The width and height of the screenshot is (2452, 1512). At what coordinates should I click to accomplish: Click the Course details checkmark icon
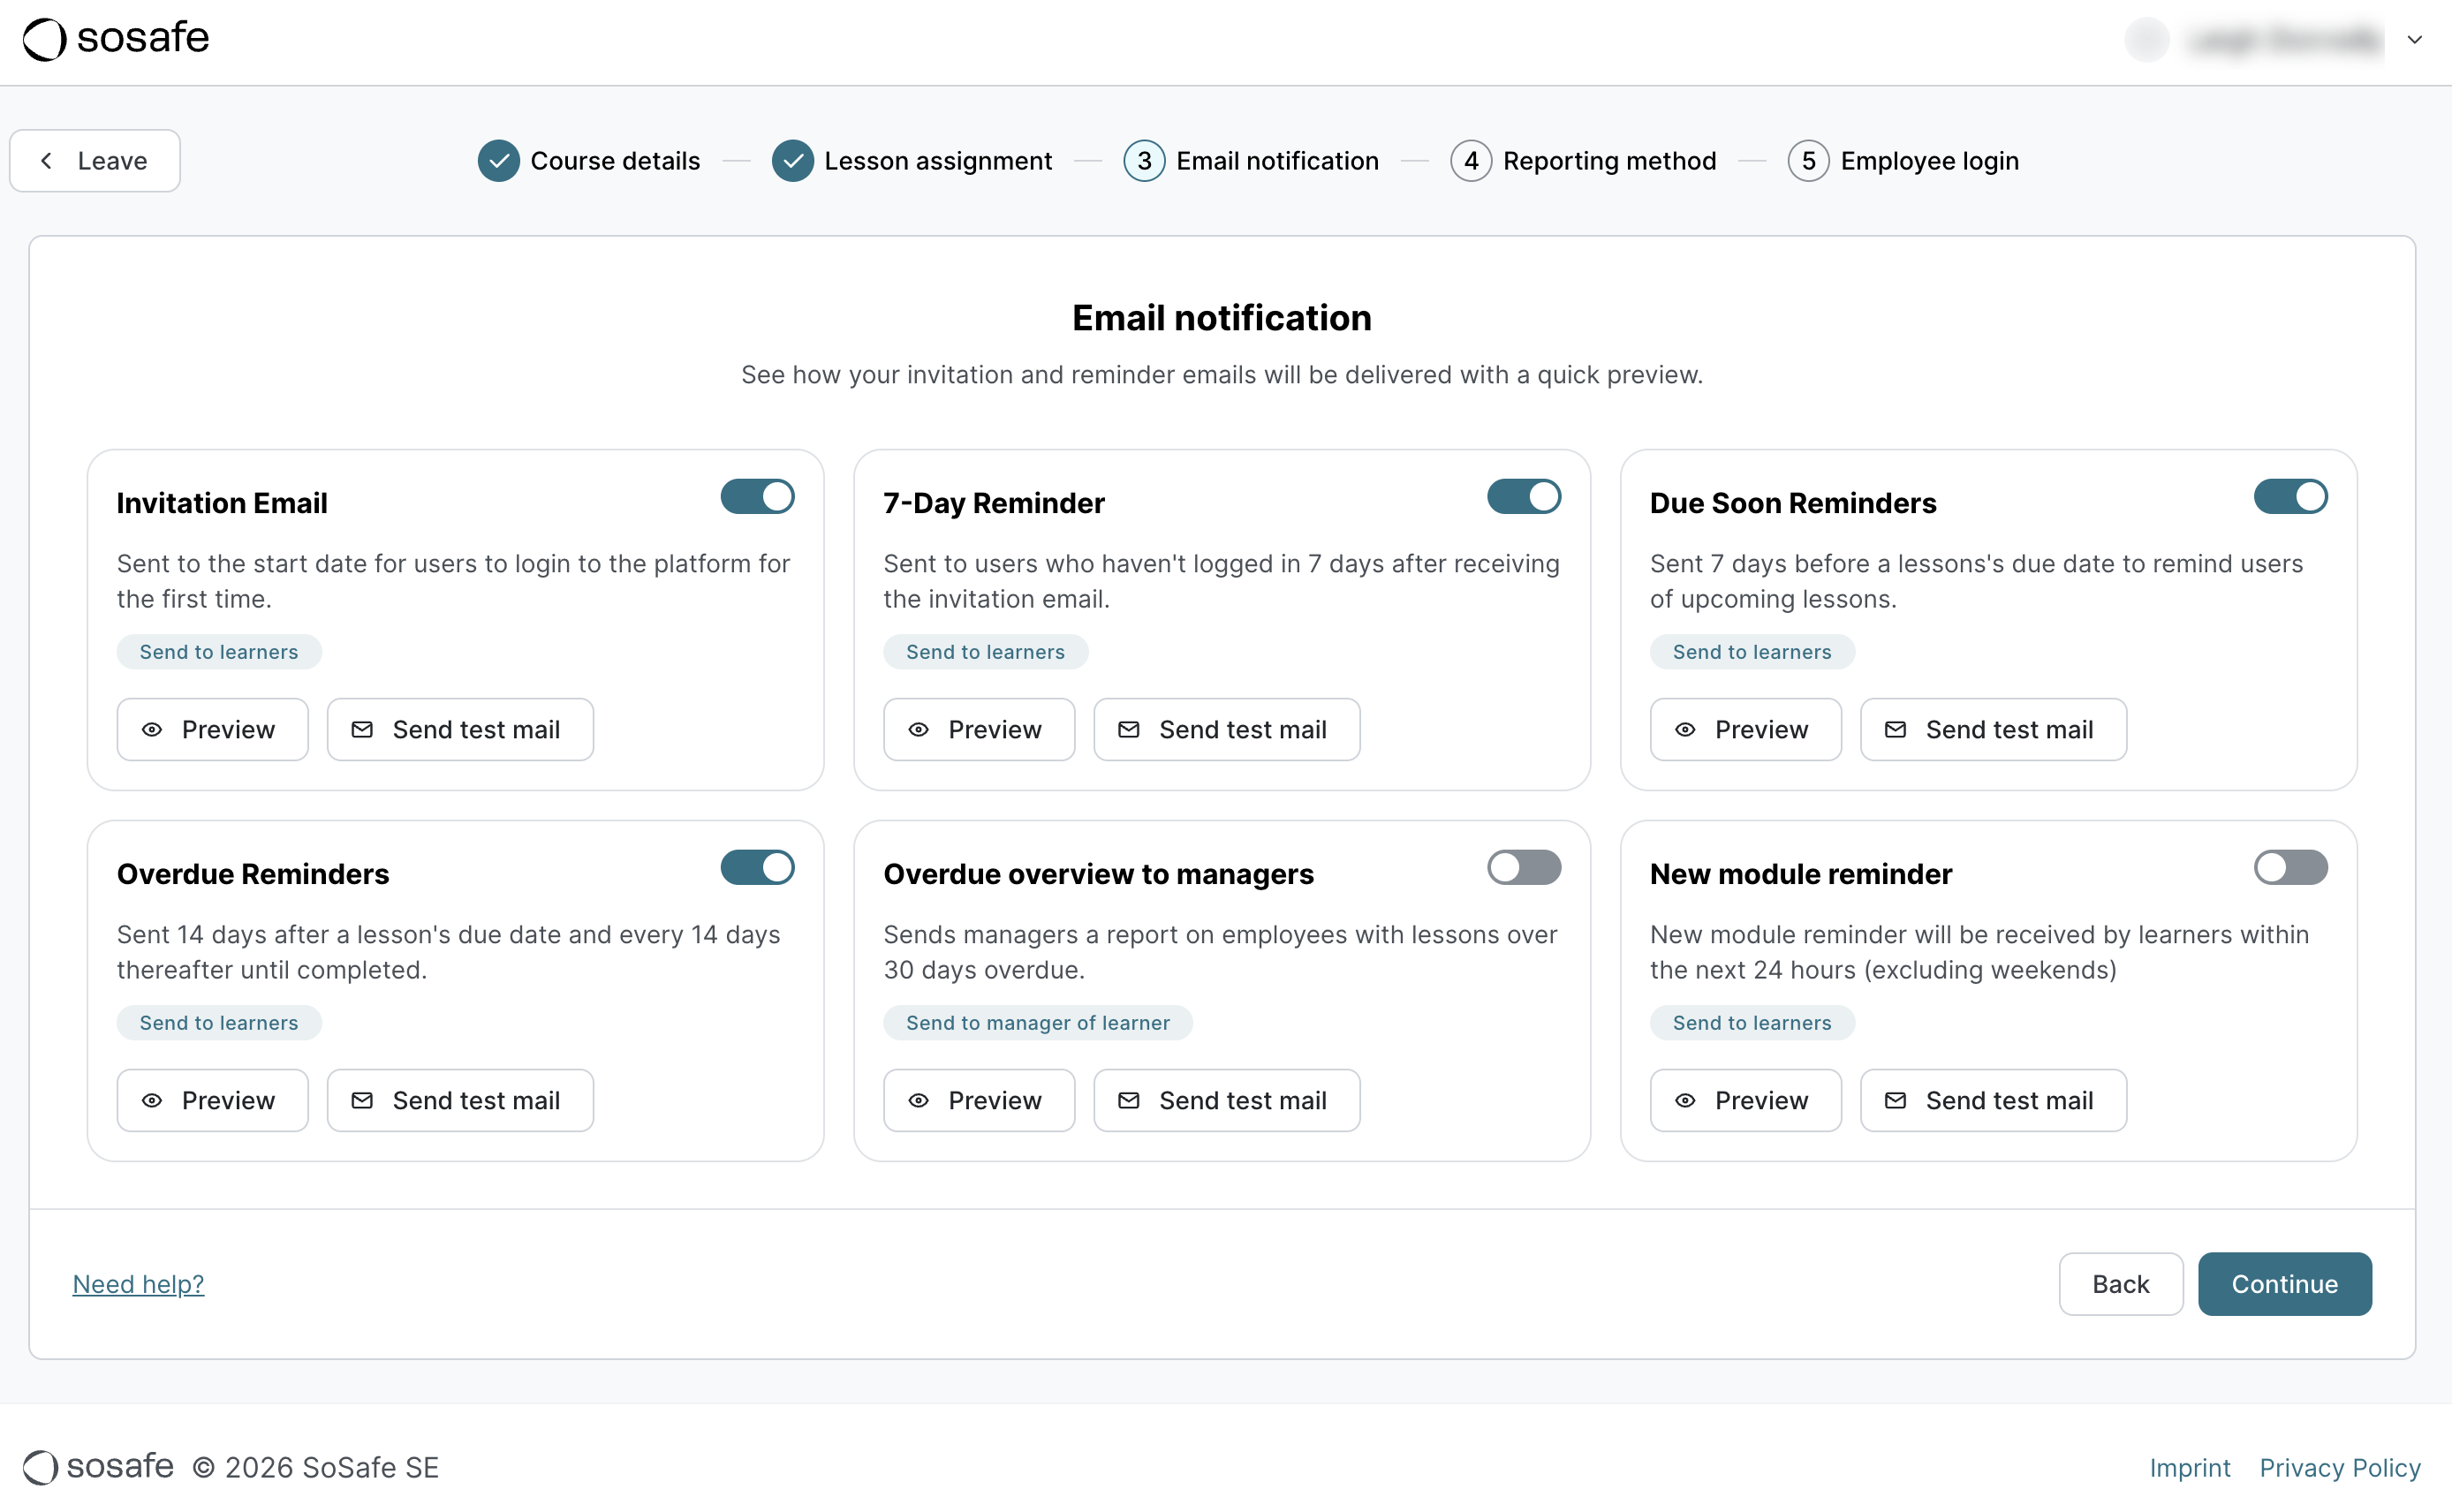(x=498, y=161)
